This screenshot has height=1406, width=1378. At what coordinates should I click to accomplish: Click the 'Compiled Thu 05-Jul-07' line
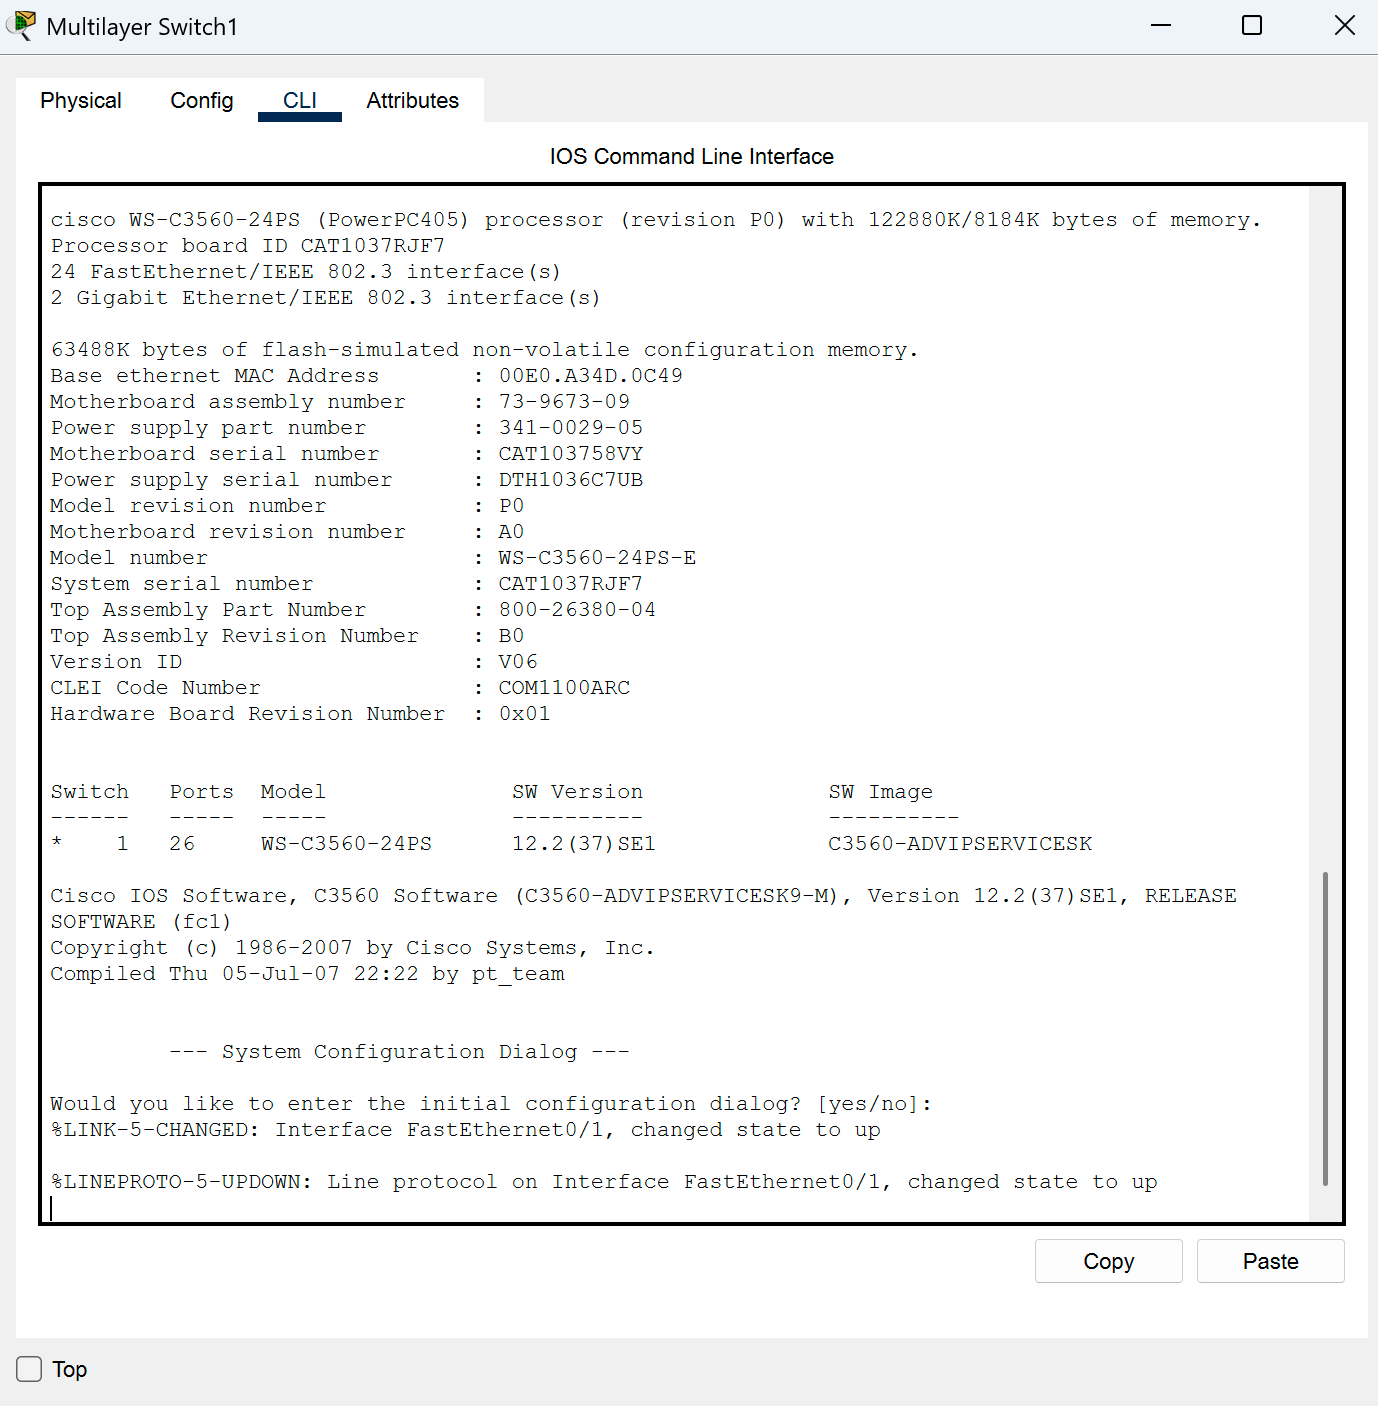pos(308,974)
